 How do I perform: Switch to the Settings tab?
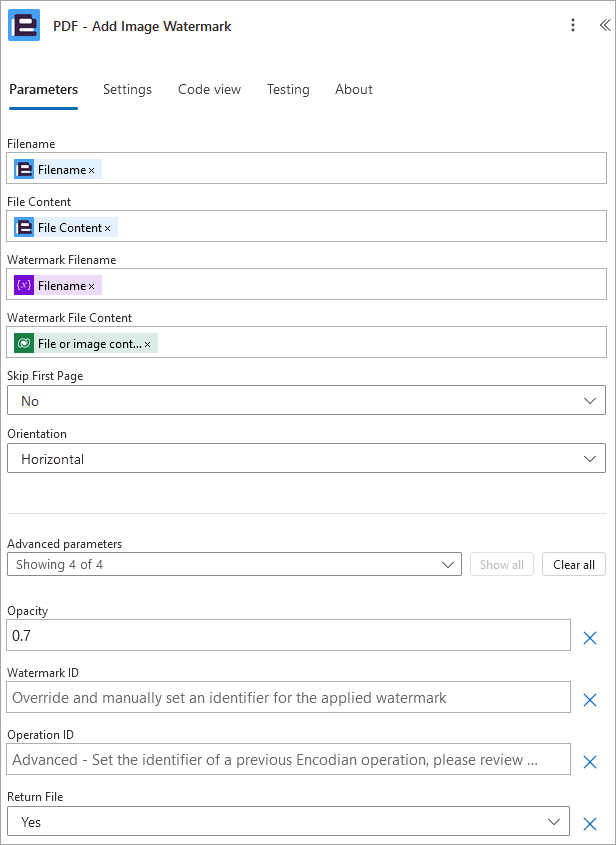127,89
